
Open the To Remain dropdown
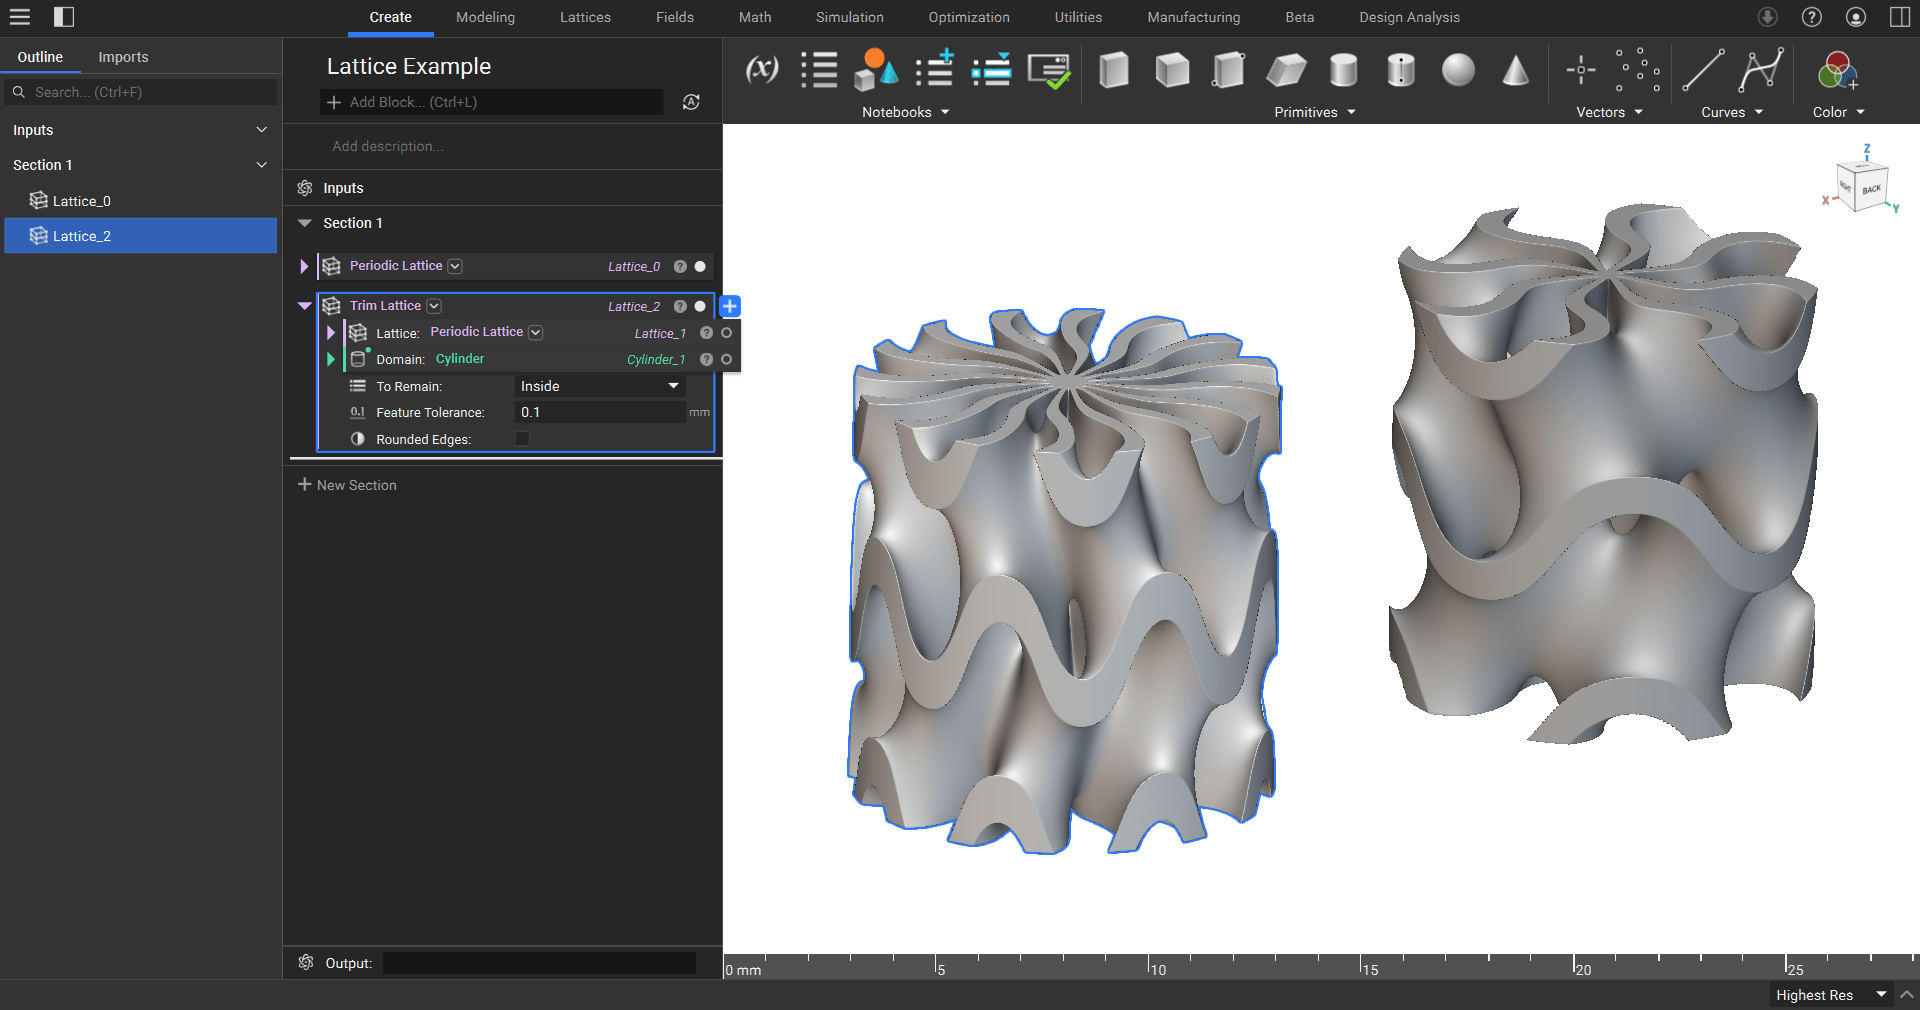599,386
